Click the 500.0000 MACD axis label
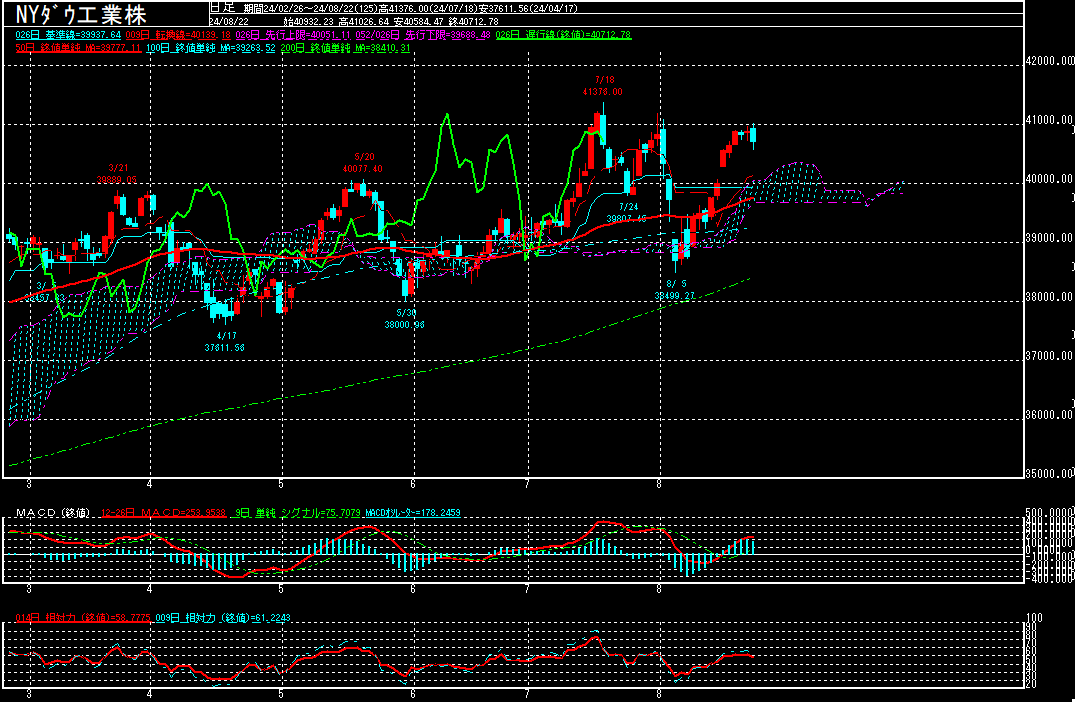This screenshot has width=1076, height=702. pyautogui.click(x=1049, y=513)
